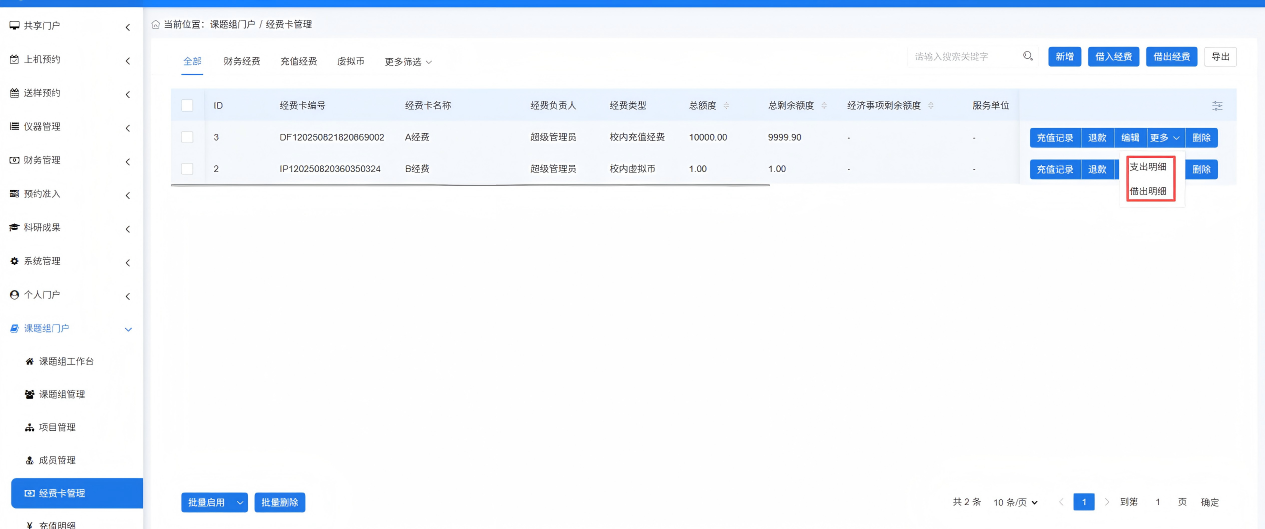The image size is (1265, 529).
Task: Click the home icon in breadcrumb
Action: 155,23
